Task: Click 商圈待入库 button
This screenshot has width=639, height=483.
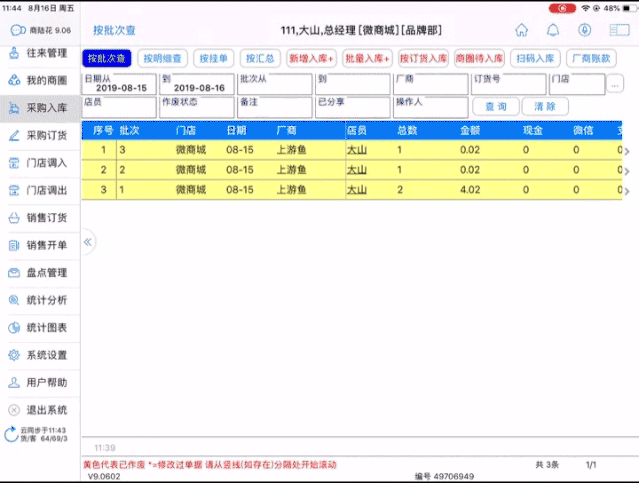Action: point(479,58)
